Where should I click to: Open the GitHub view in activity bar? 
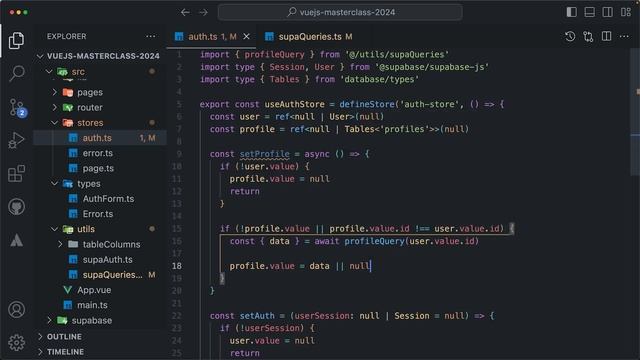pyautogui.click(x=16, y=207)
